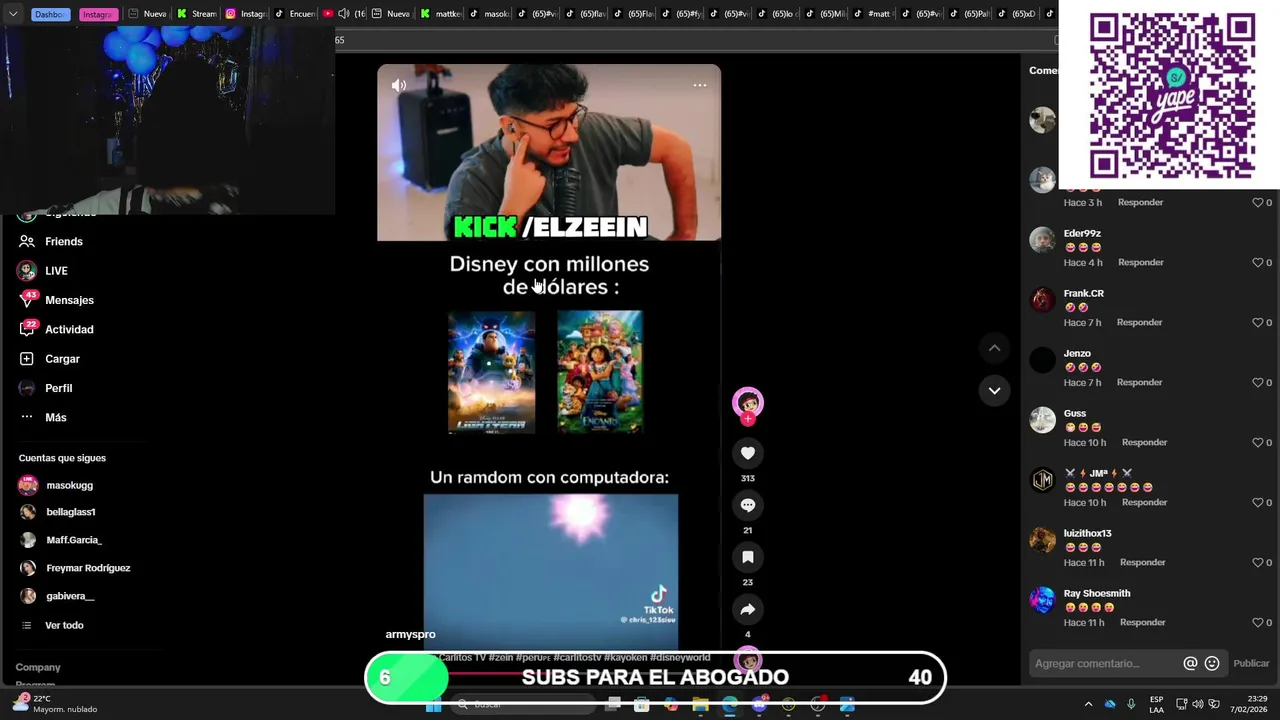Reply to luizithox13's comment

pos(1142,562)
